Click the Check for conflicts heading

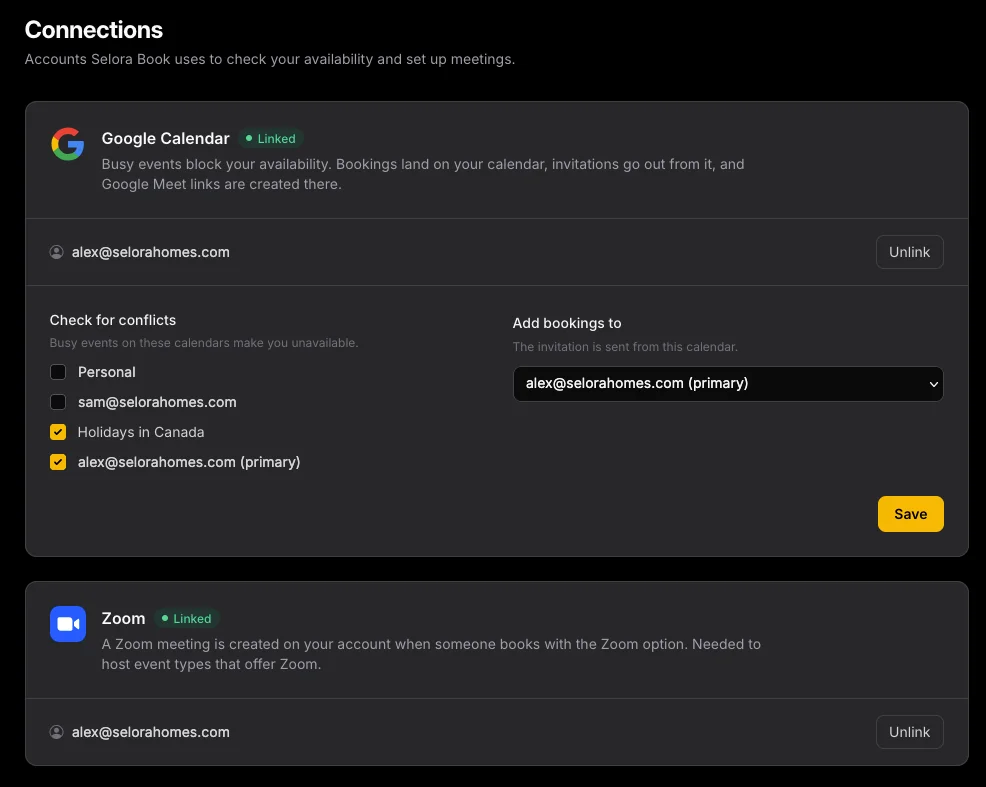(113, 320)
